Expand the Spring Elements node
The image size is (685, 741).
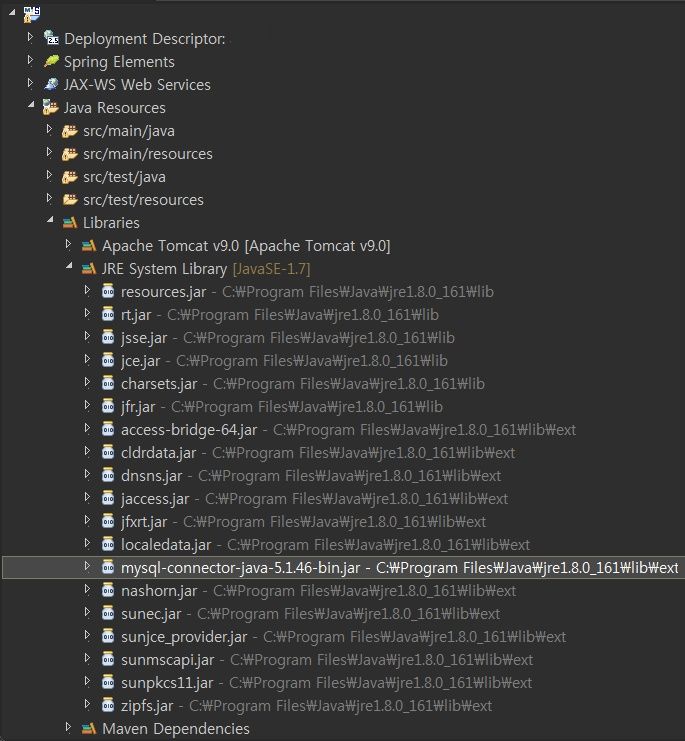tap(30, 60)
